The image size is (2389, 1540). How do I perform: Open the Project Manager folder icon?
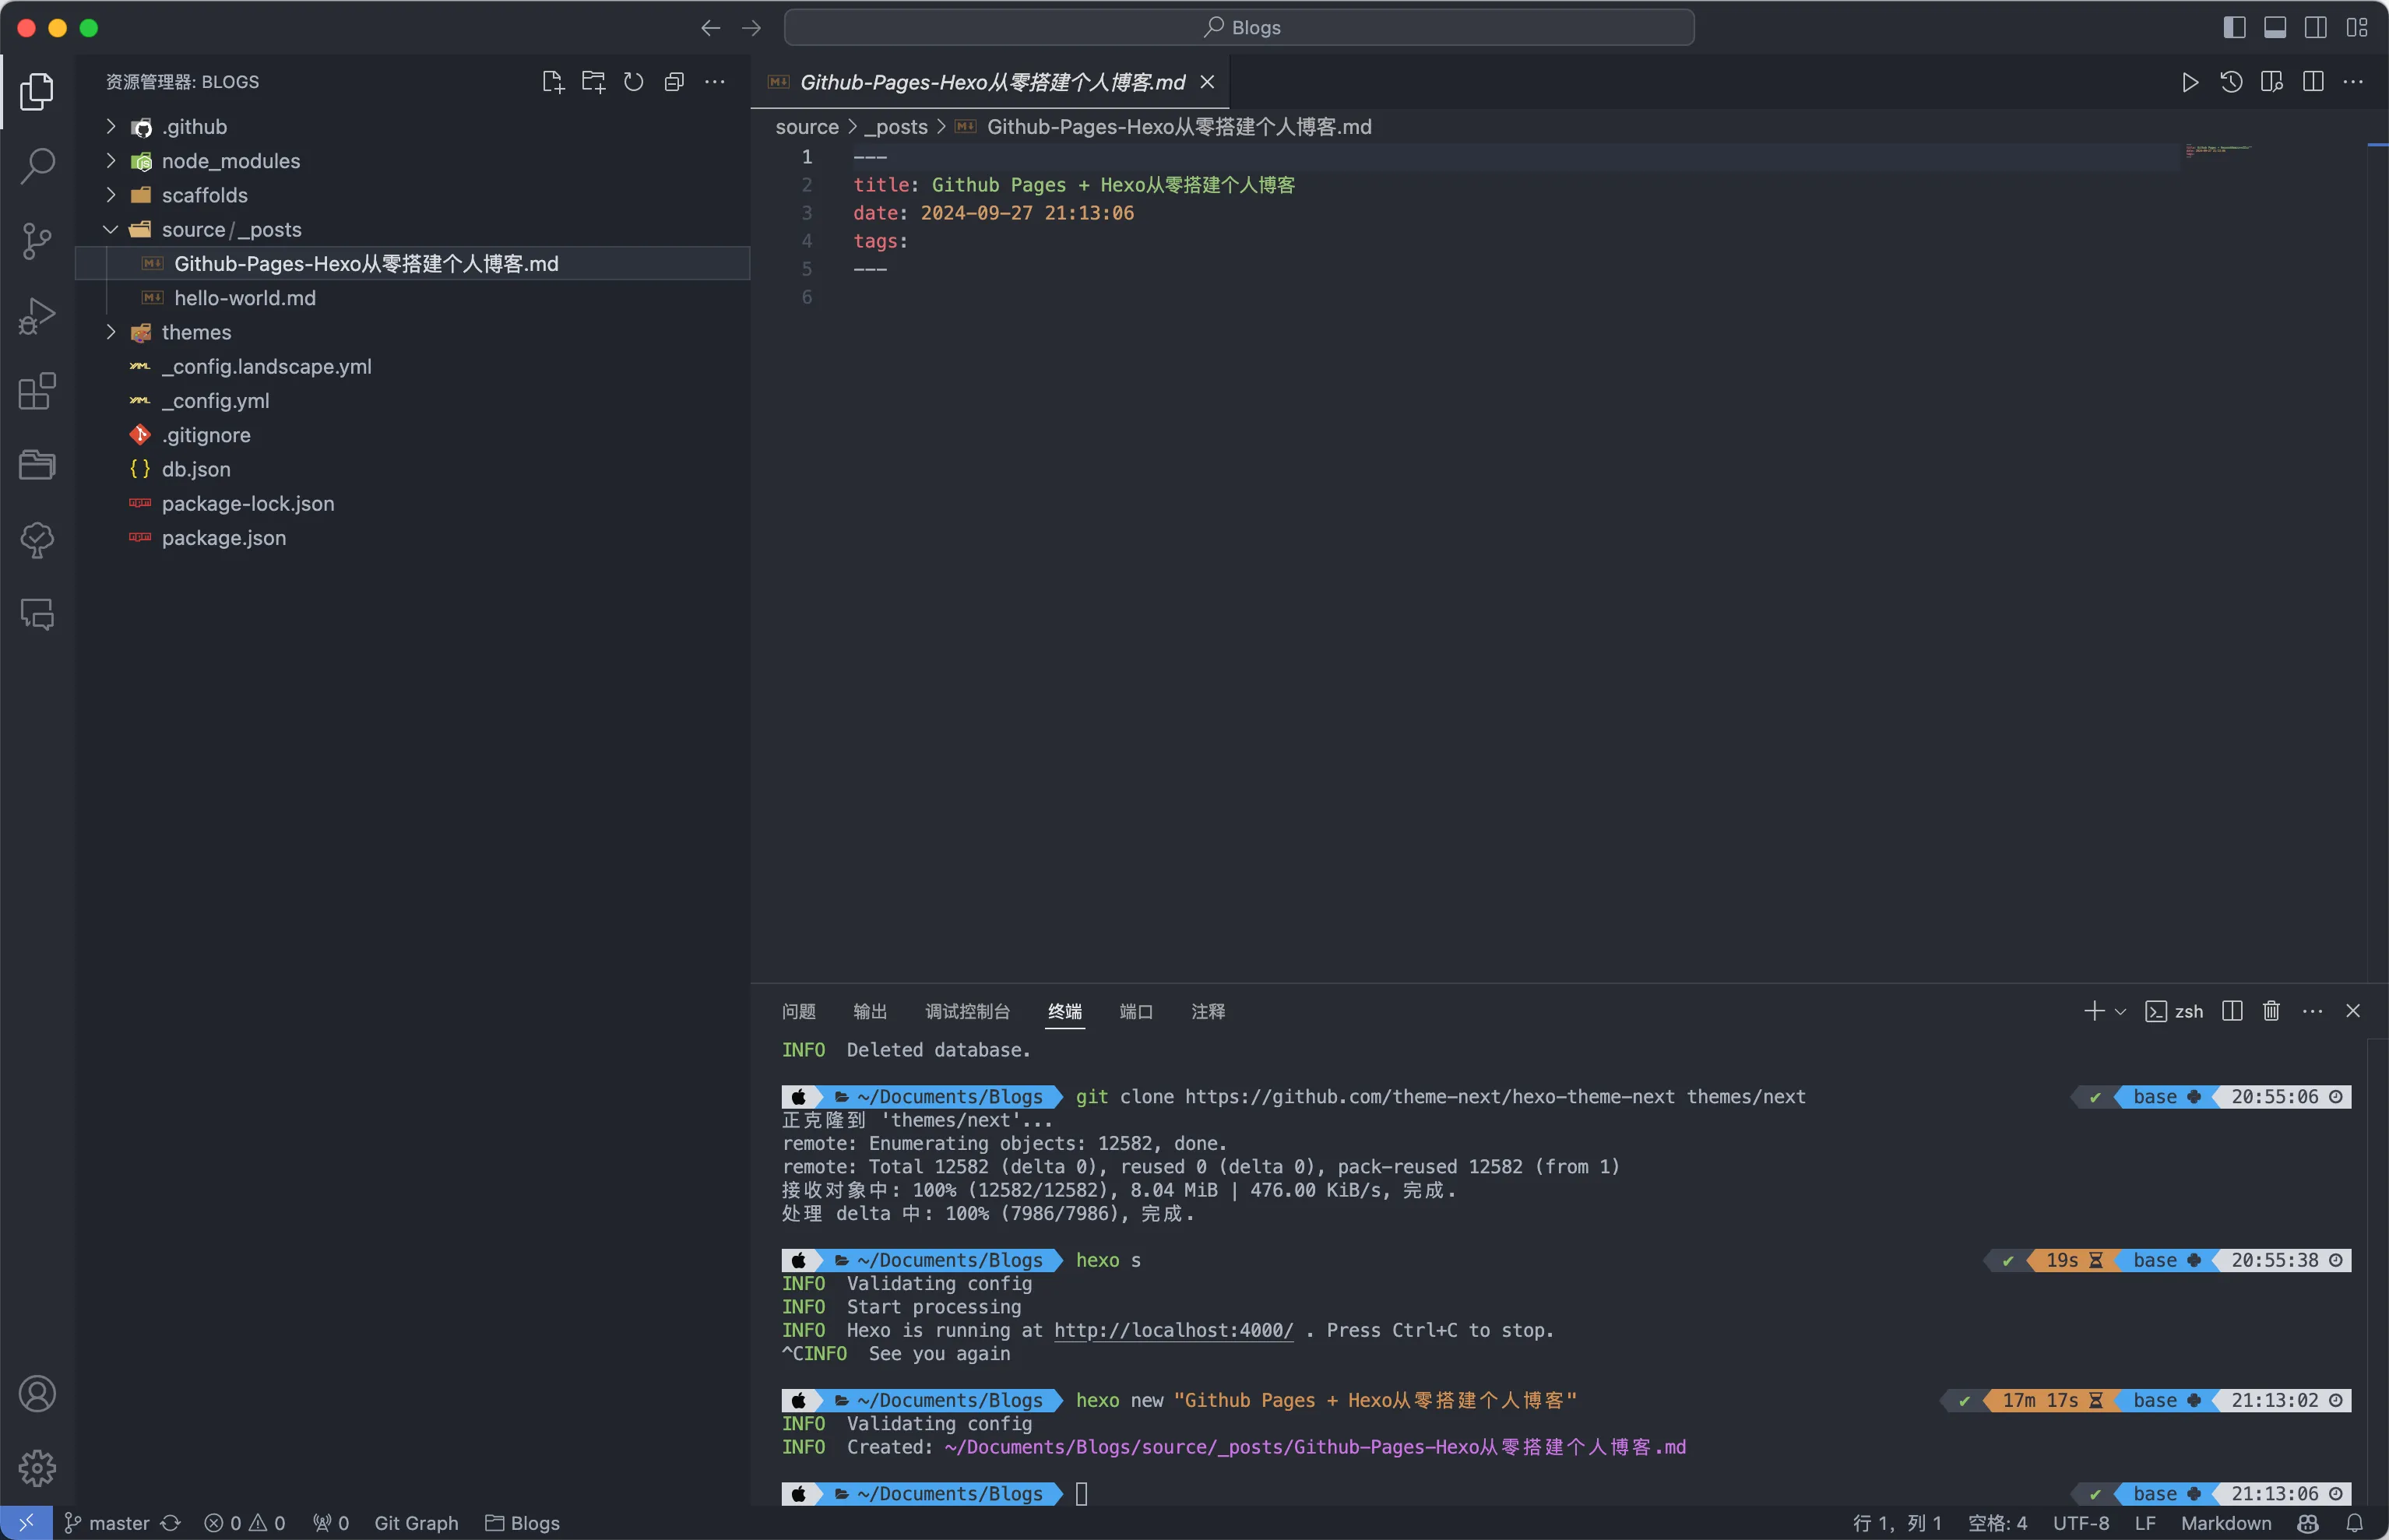(x=37, y=465)
